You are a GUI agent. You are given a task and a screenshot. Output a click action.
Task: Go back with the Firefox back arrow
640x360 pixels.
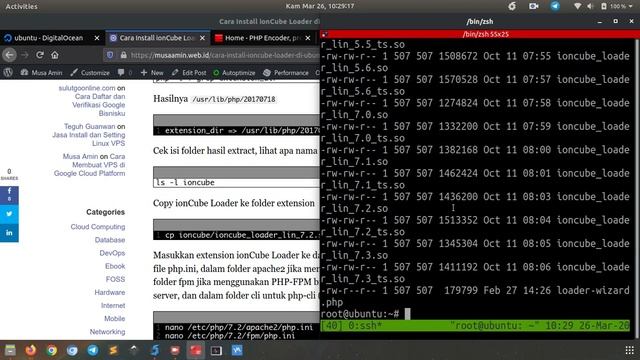[10, 55]
